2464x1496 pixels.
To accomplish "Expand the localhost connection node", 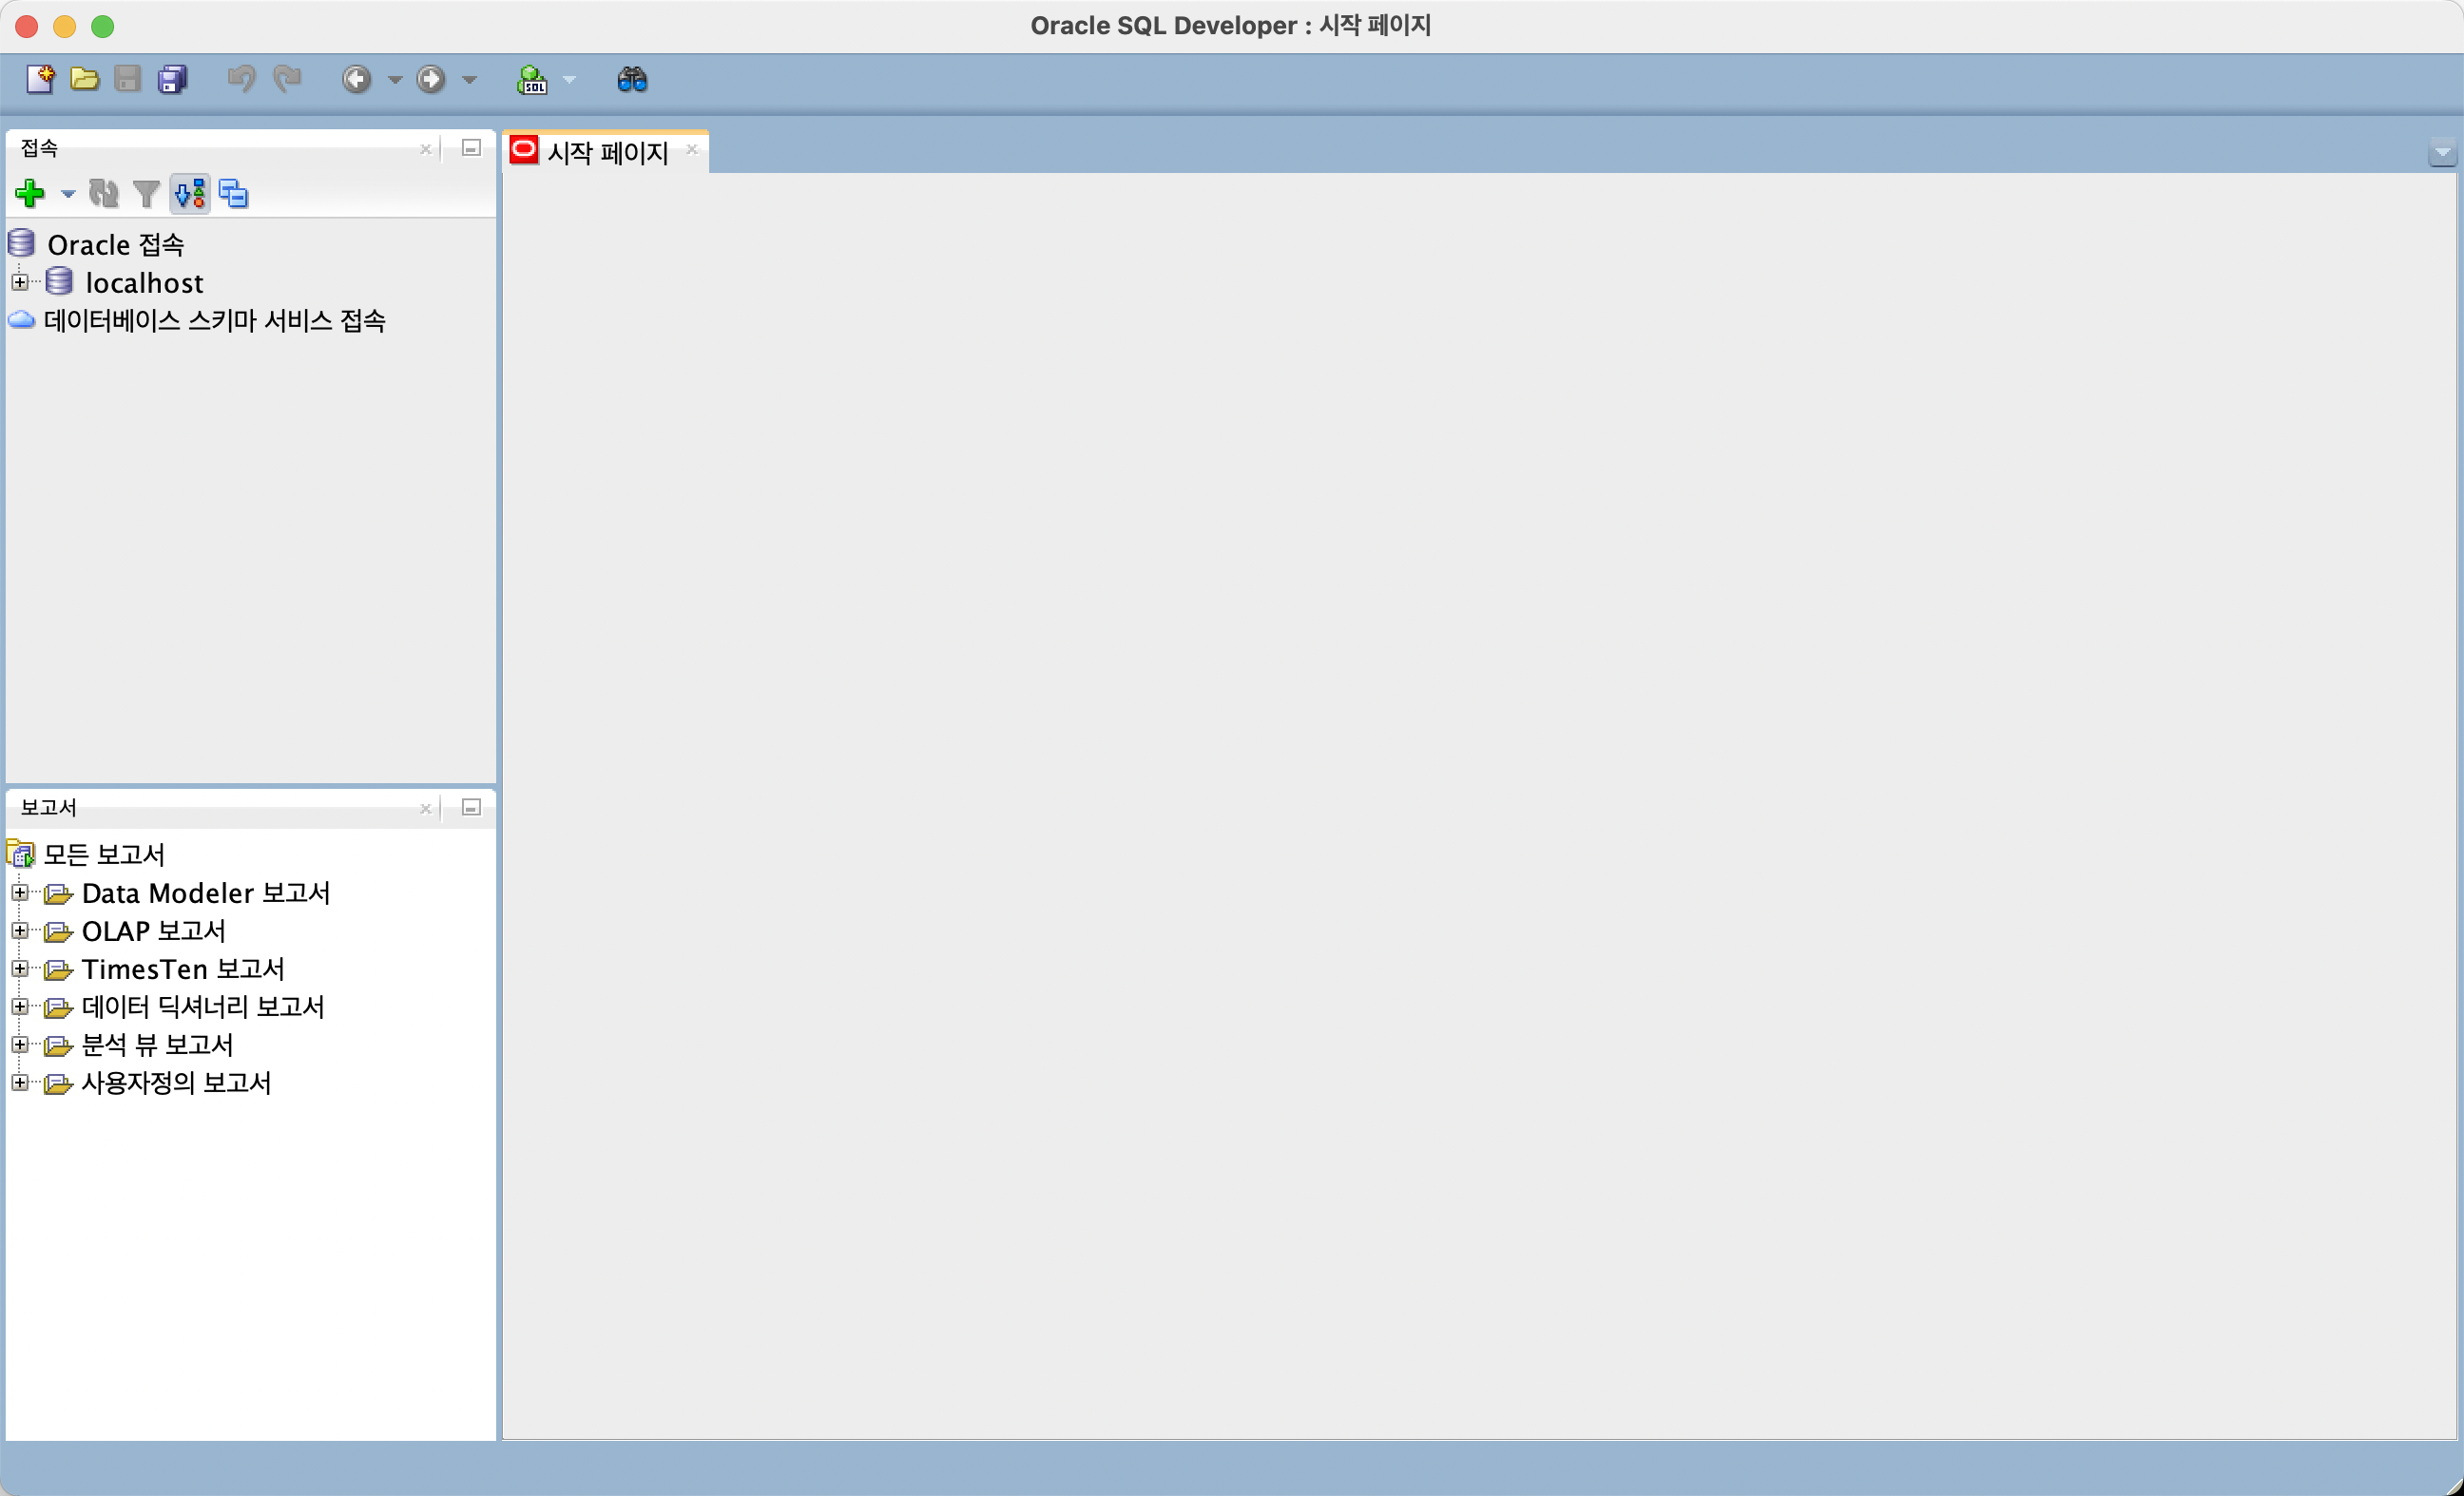I will pyautogui.click(x=19, y=282).
